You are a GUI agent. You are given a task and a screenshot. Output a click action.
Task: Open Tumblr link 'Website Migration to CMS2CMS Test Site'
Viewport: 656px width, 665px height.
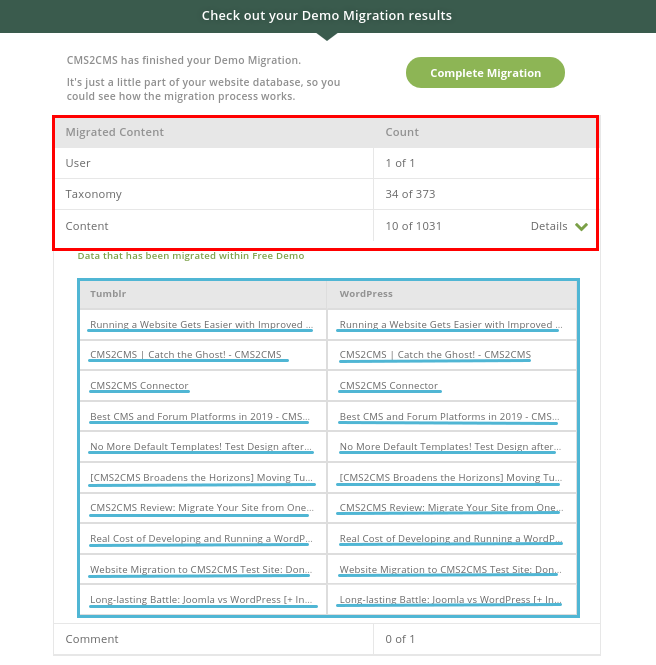201,570
